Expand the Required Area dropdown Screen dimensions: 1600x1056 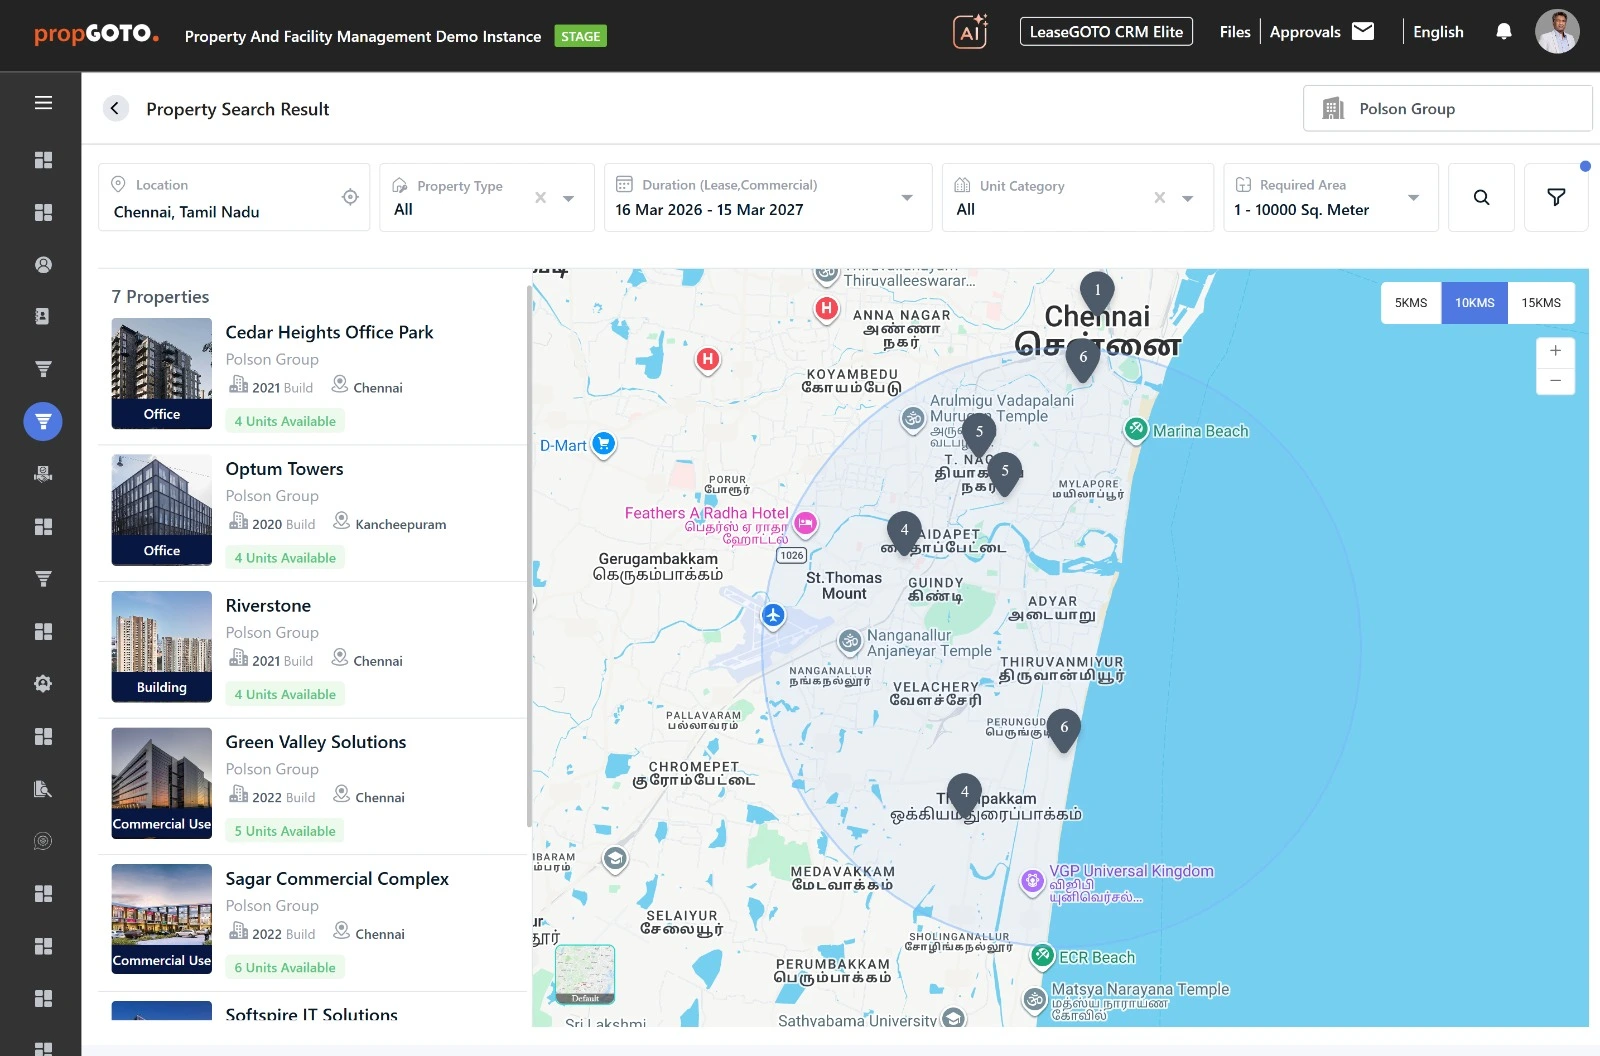click(x=1413, y=198)
